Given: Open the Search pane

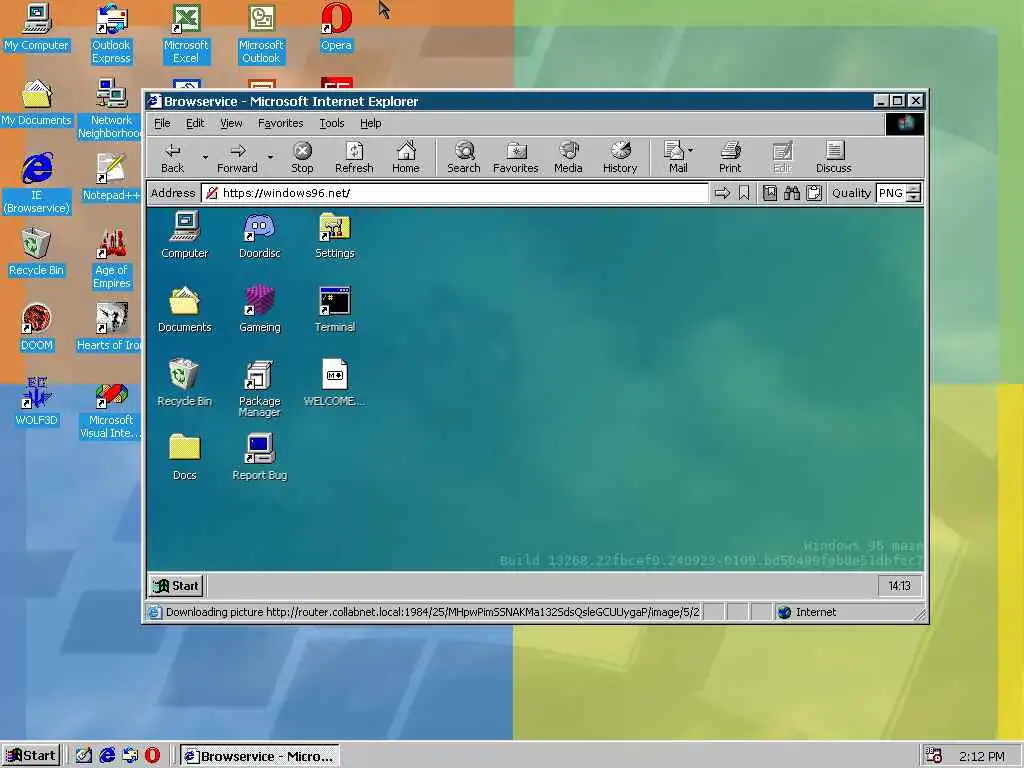Looking at the screenshot, I should pos(464,157).
